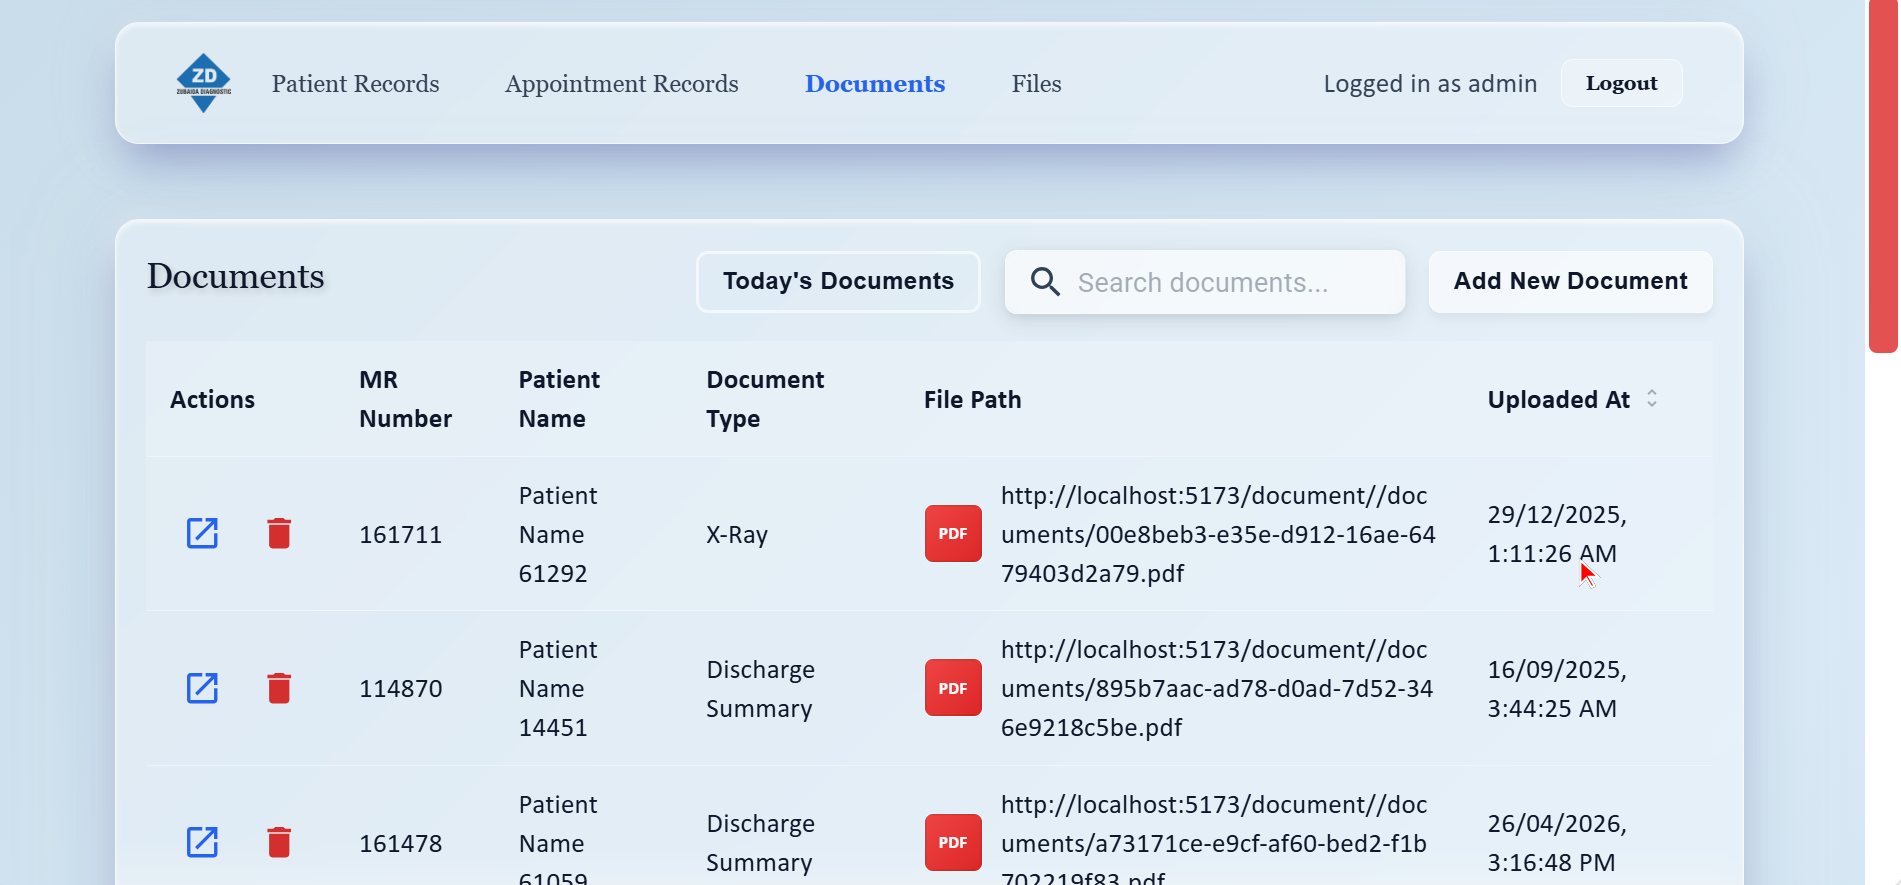The width and height of the screenshot is (1901, 885).
Task: Click Discharge Summary in the 114870 row
Action: (760, 688)
